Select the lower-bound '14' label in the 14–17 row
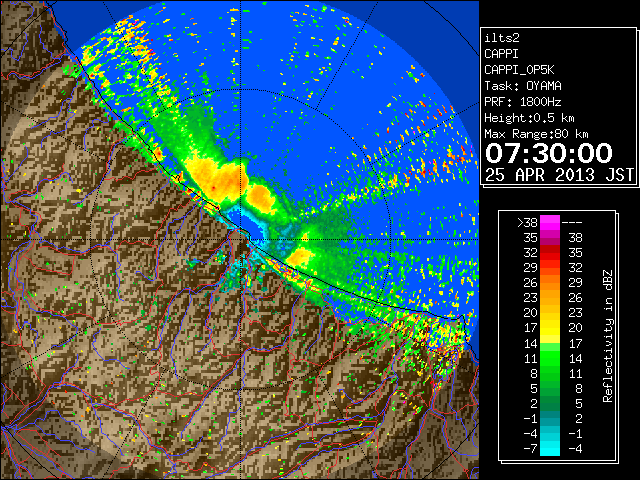This screenshot has height=480, width=640. click(531, 343)
